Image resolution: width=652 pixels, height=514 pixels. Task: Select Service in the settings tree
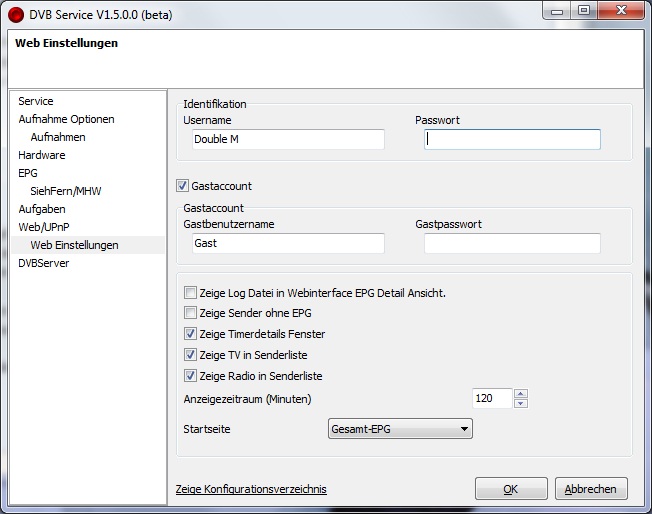(36, 101)
